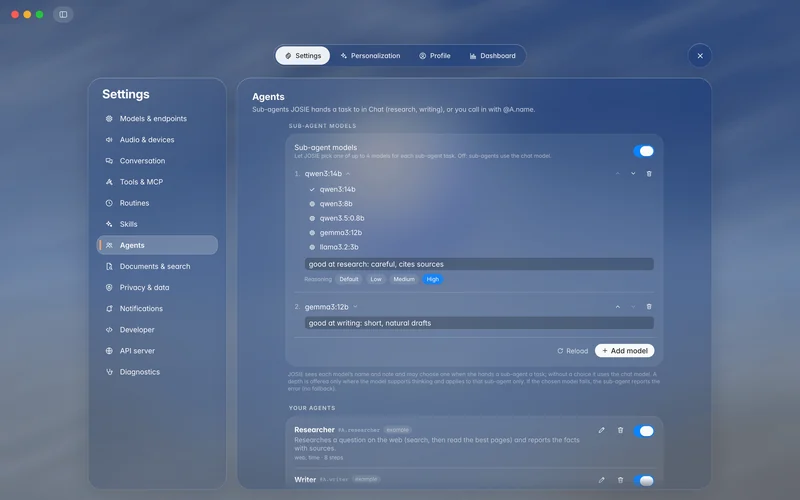Open the Settings tab
The image size is (800, 500).
(x=303, y=56)
